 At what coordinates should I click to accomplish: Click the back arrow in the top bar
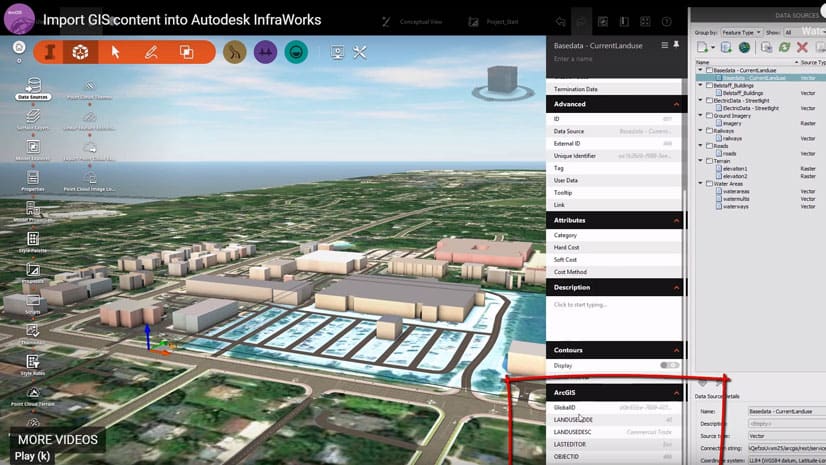click(x=560, y=22)
